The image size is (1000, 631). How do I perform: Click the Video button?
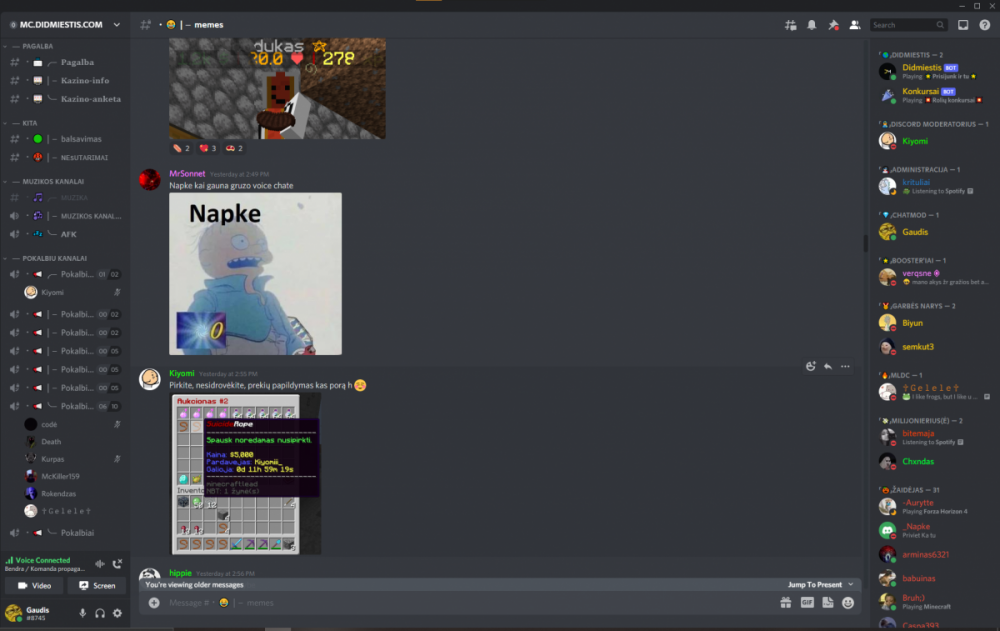pos(34,586)
